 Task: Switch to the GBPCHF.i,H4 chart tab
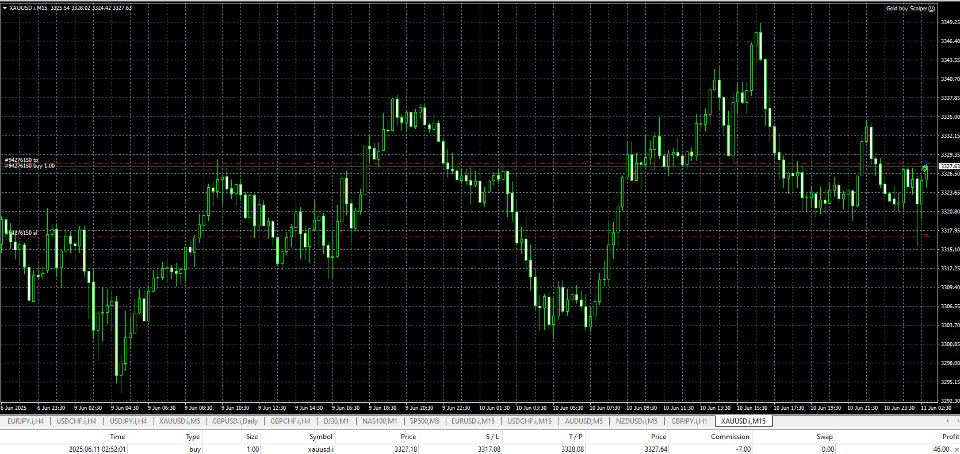coord(291,422)
